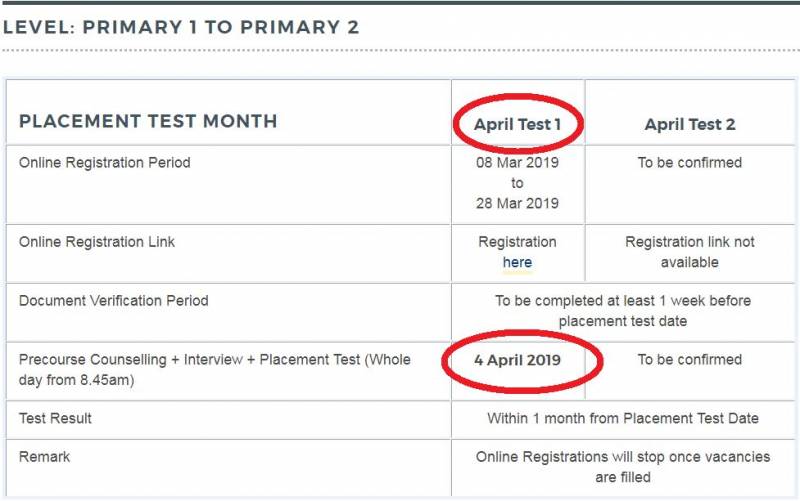
Task: Click the 'Document Verification Period' row label
Action: pos(114,300)
